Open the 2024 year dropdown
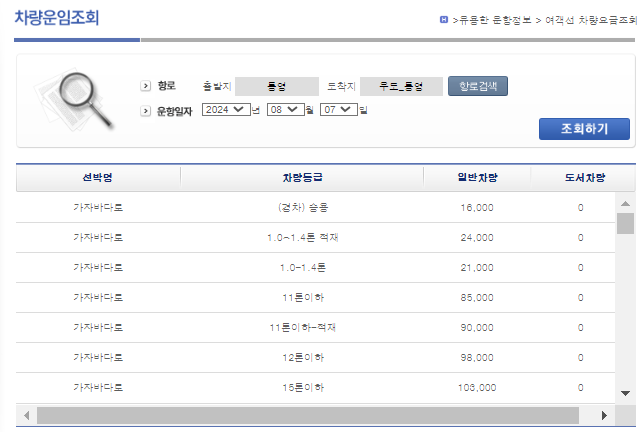This screenshot has width=644, height=432. (x=226, y=110)
